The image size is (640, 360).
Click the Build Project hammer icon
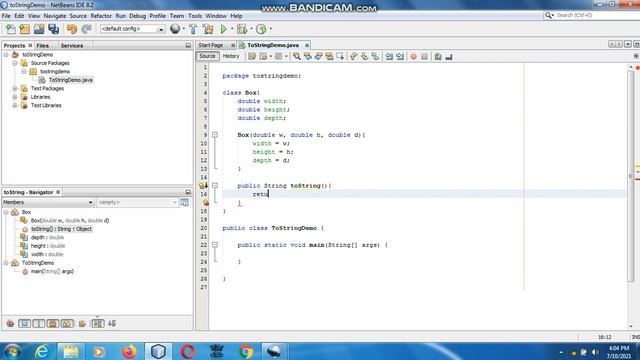[193, 29]
